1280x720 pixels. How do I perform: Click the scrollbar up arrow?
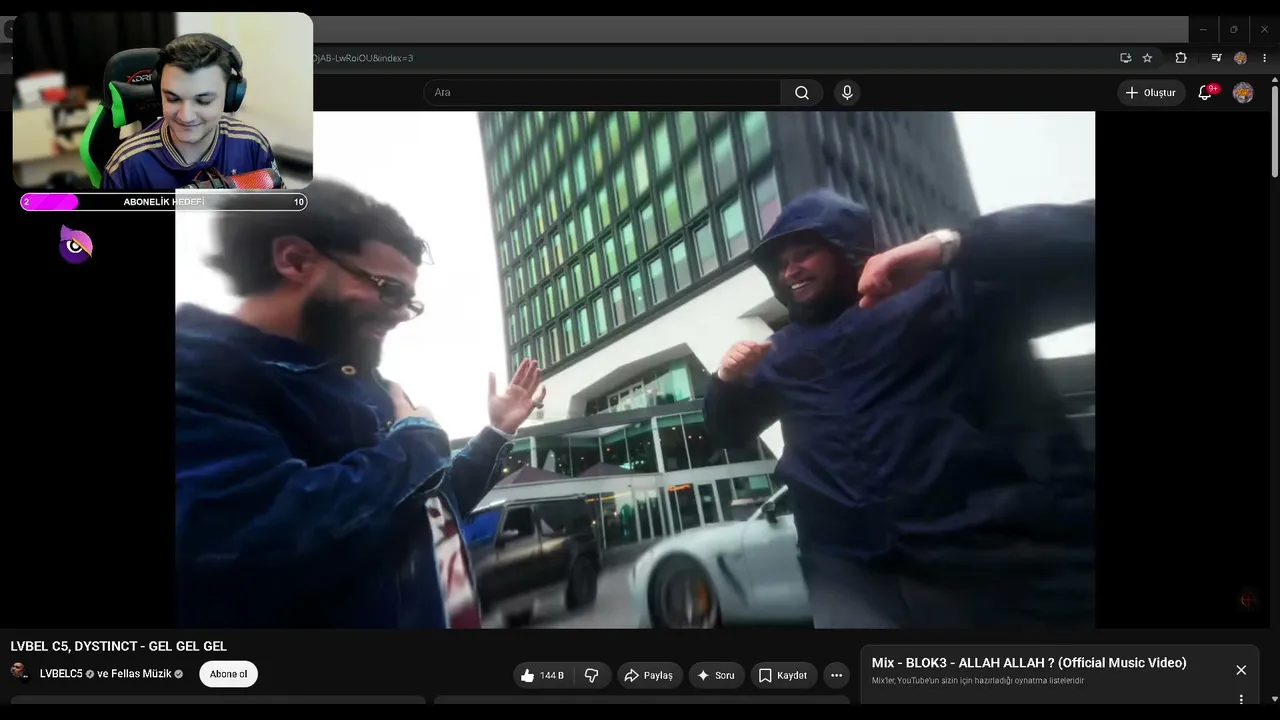point(1274,81)
